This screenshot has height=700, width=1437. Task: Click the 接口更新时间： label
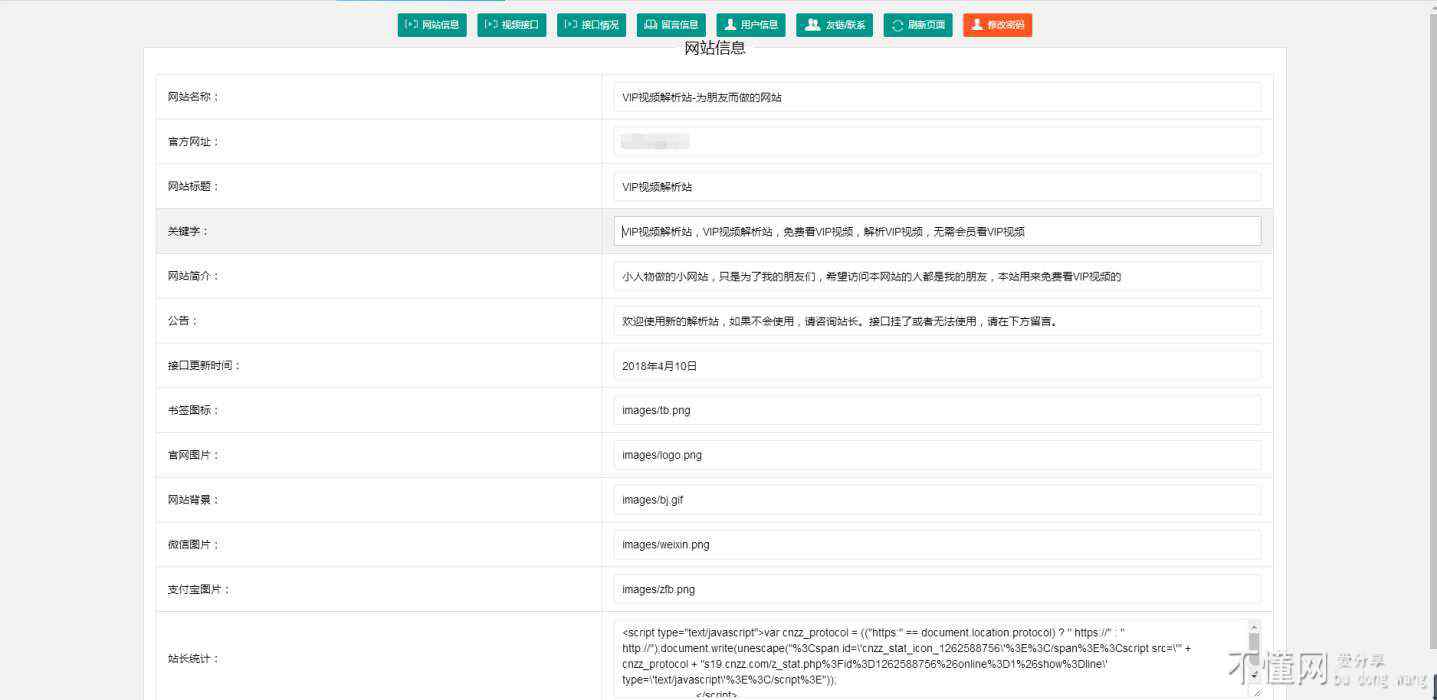click(x=204, y=366)
